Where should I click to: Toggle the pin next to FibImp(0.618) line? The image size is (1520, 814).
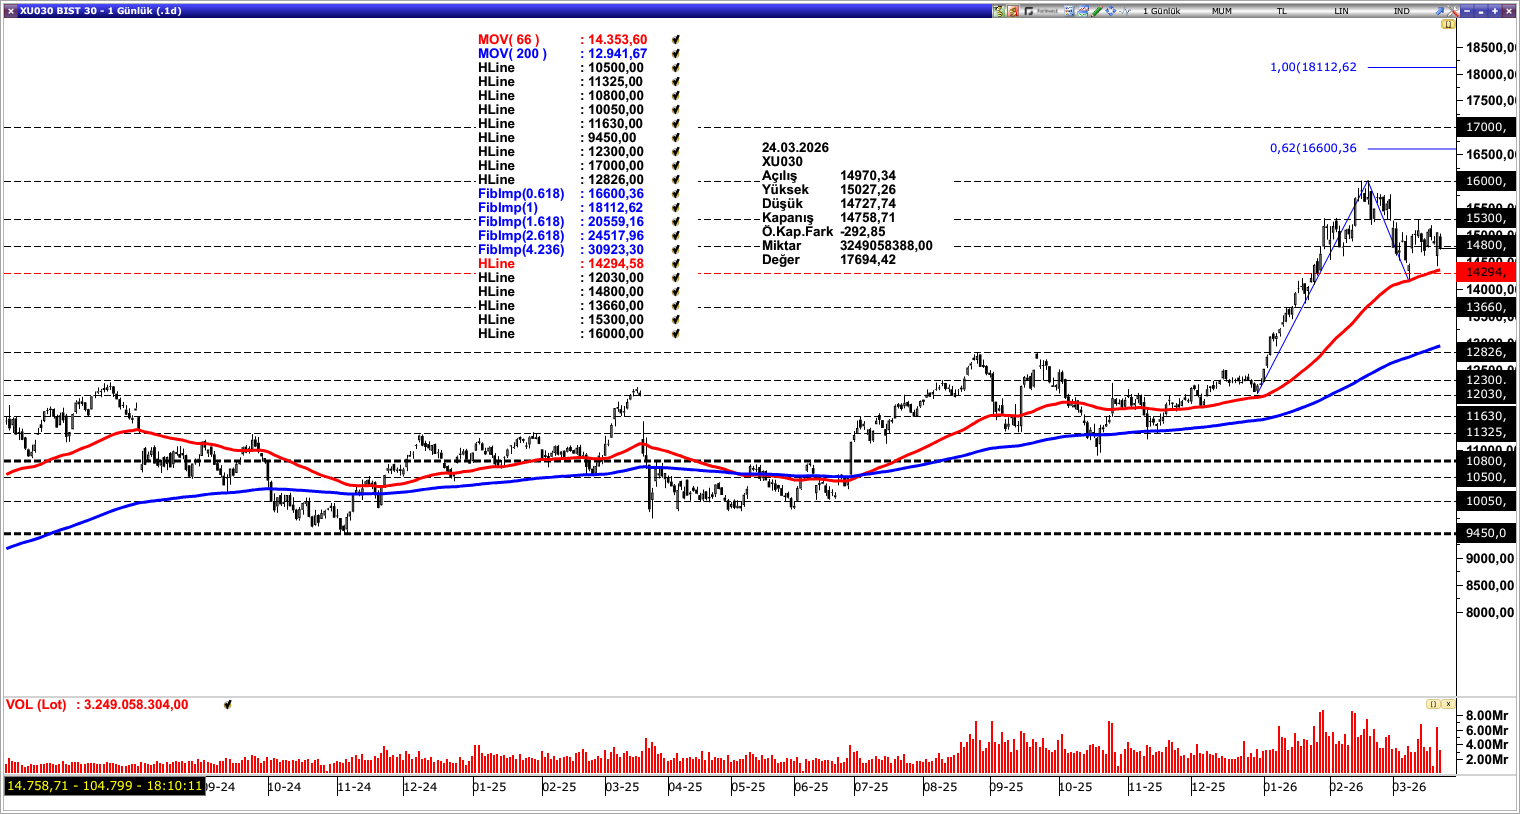678,193
